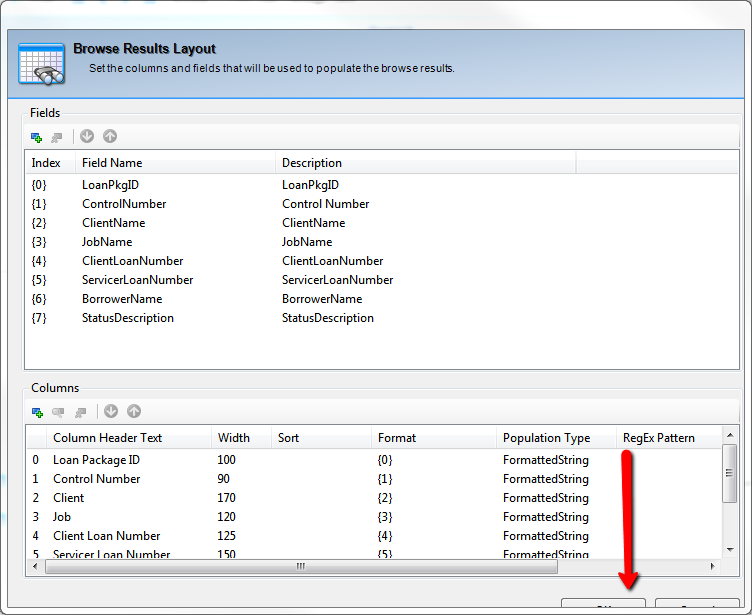Image resolution: width=752 pixels, height=615 pixels.
Task: Move selected column down with Columns arrow
Action: point(111,412)
